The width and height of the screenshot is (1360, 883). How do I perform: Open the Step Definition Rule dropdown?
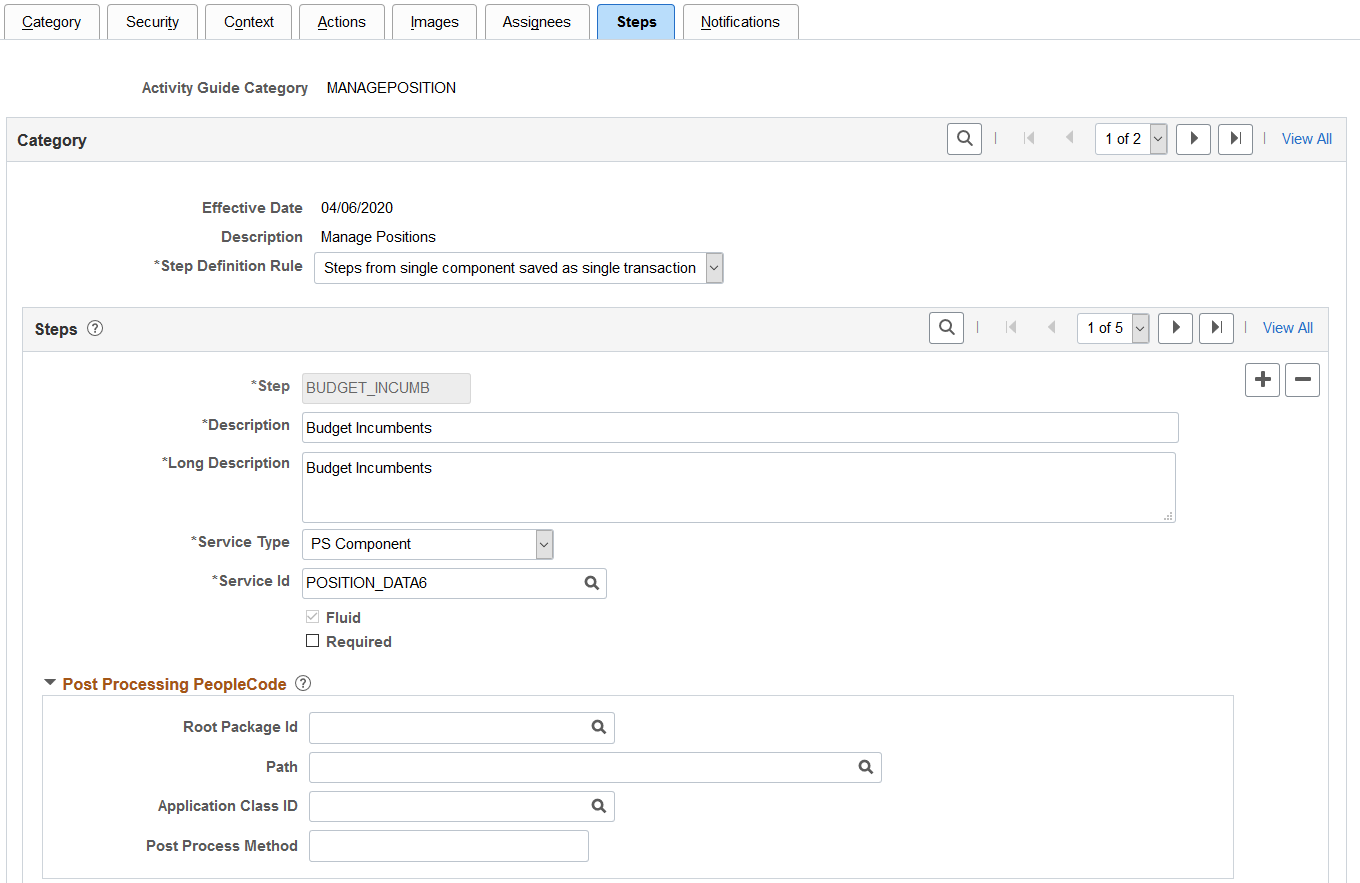point(518,268)
